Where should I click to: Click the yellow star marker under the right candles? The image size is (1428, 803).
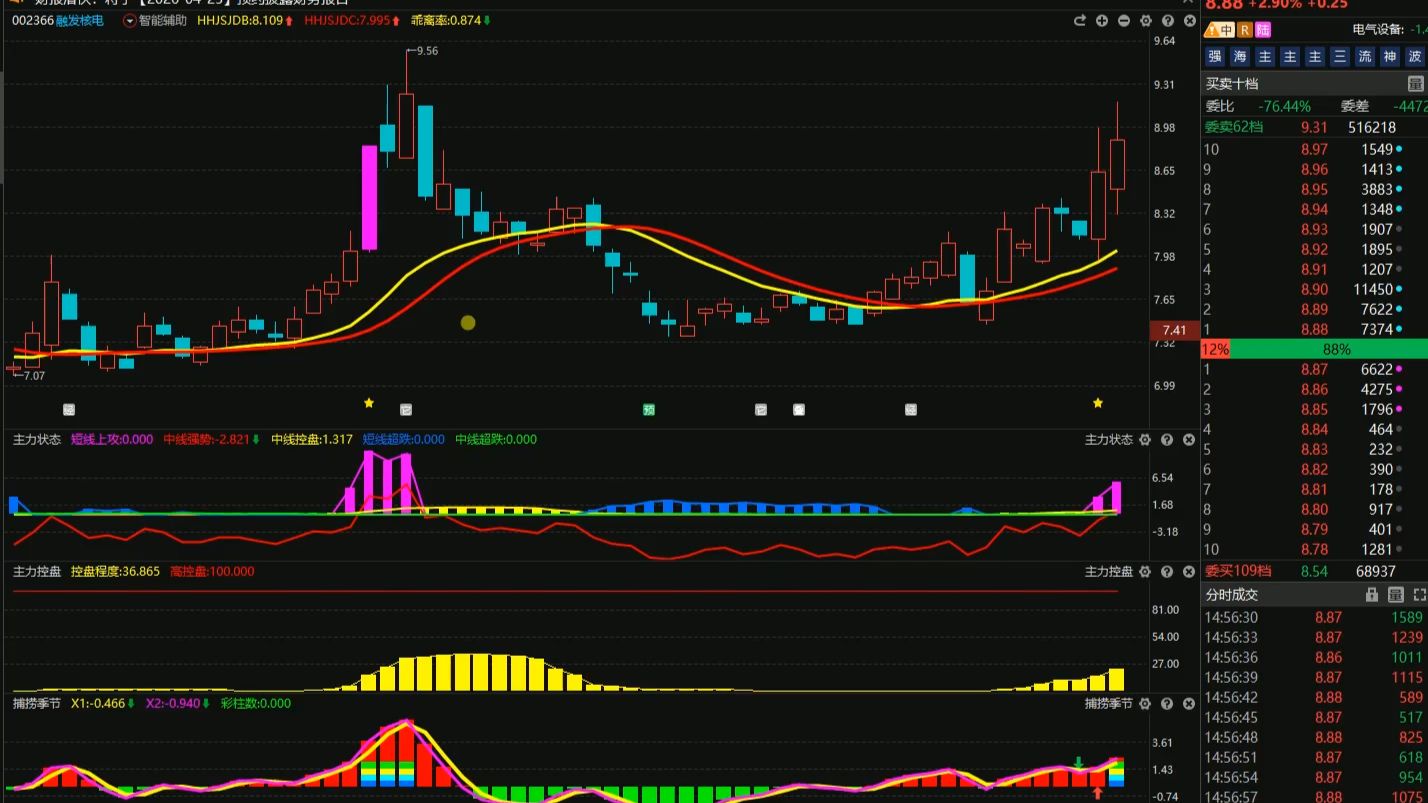(x=1098, y=403)
